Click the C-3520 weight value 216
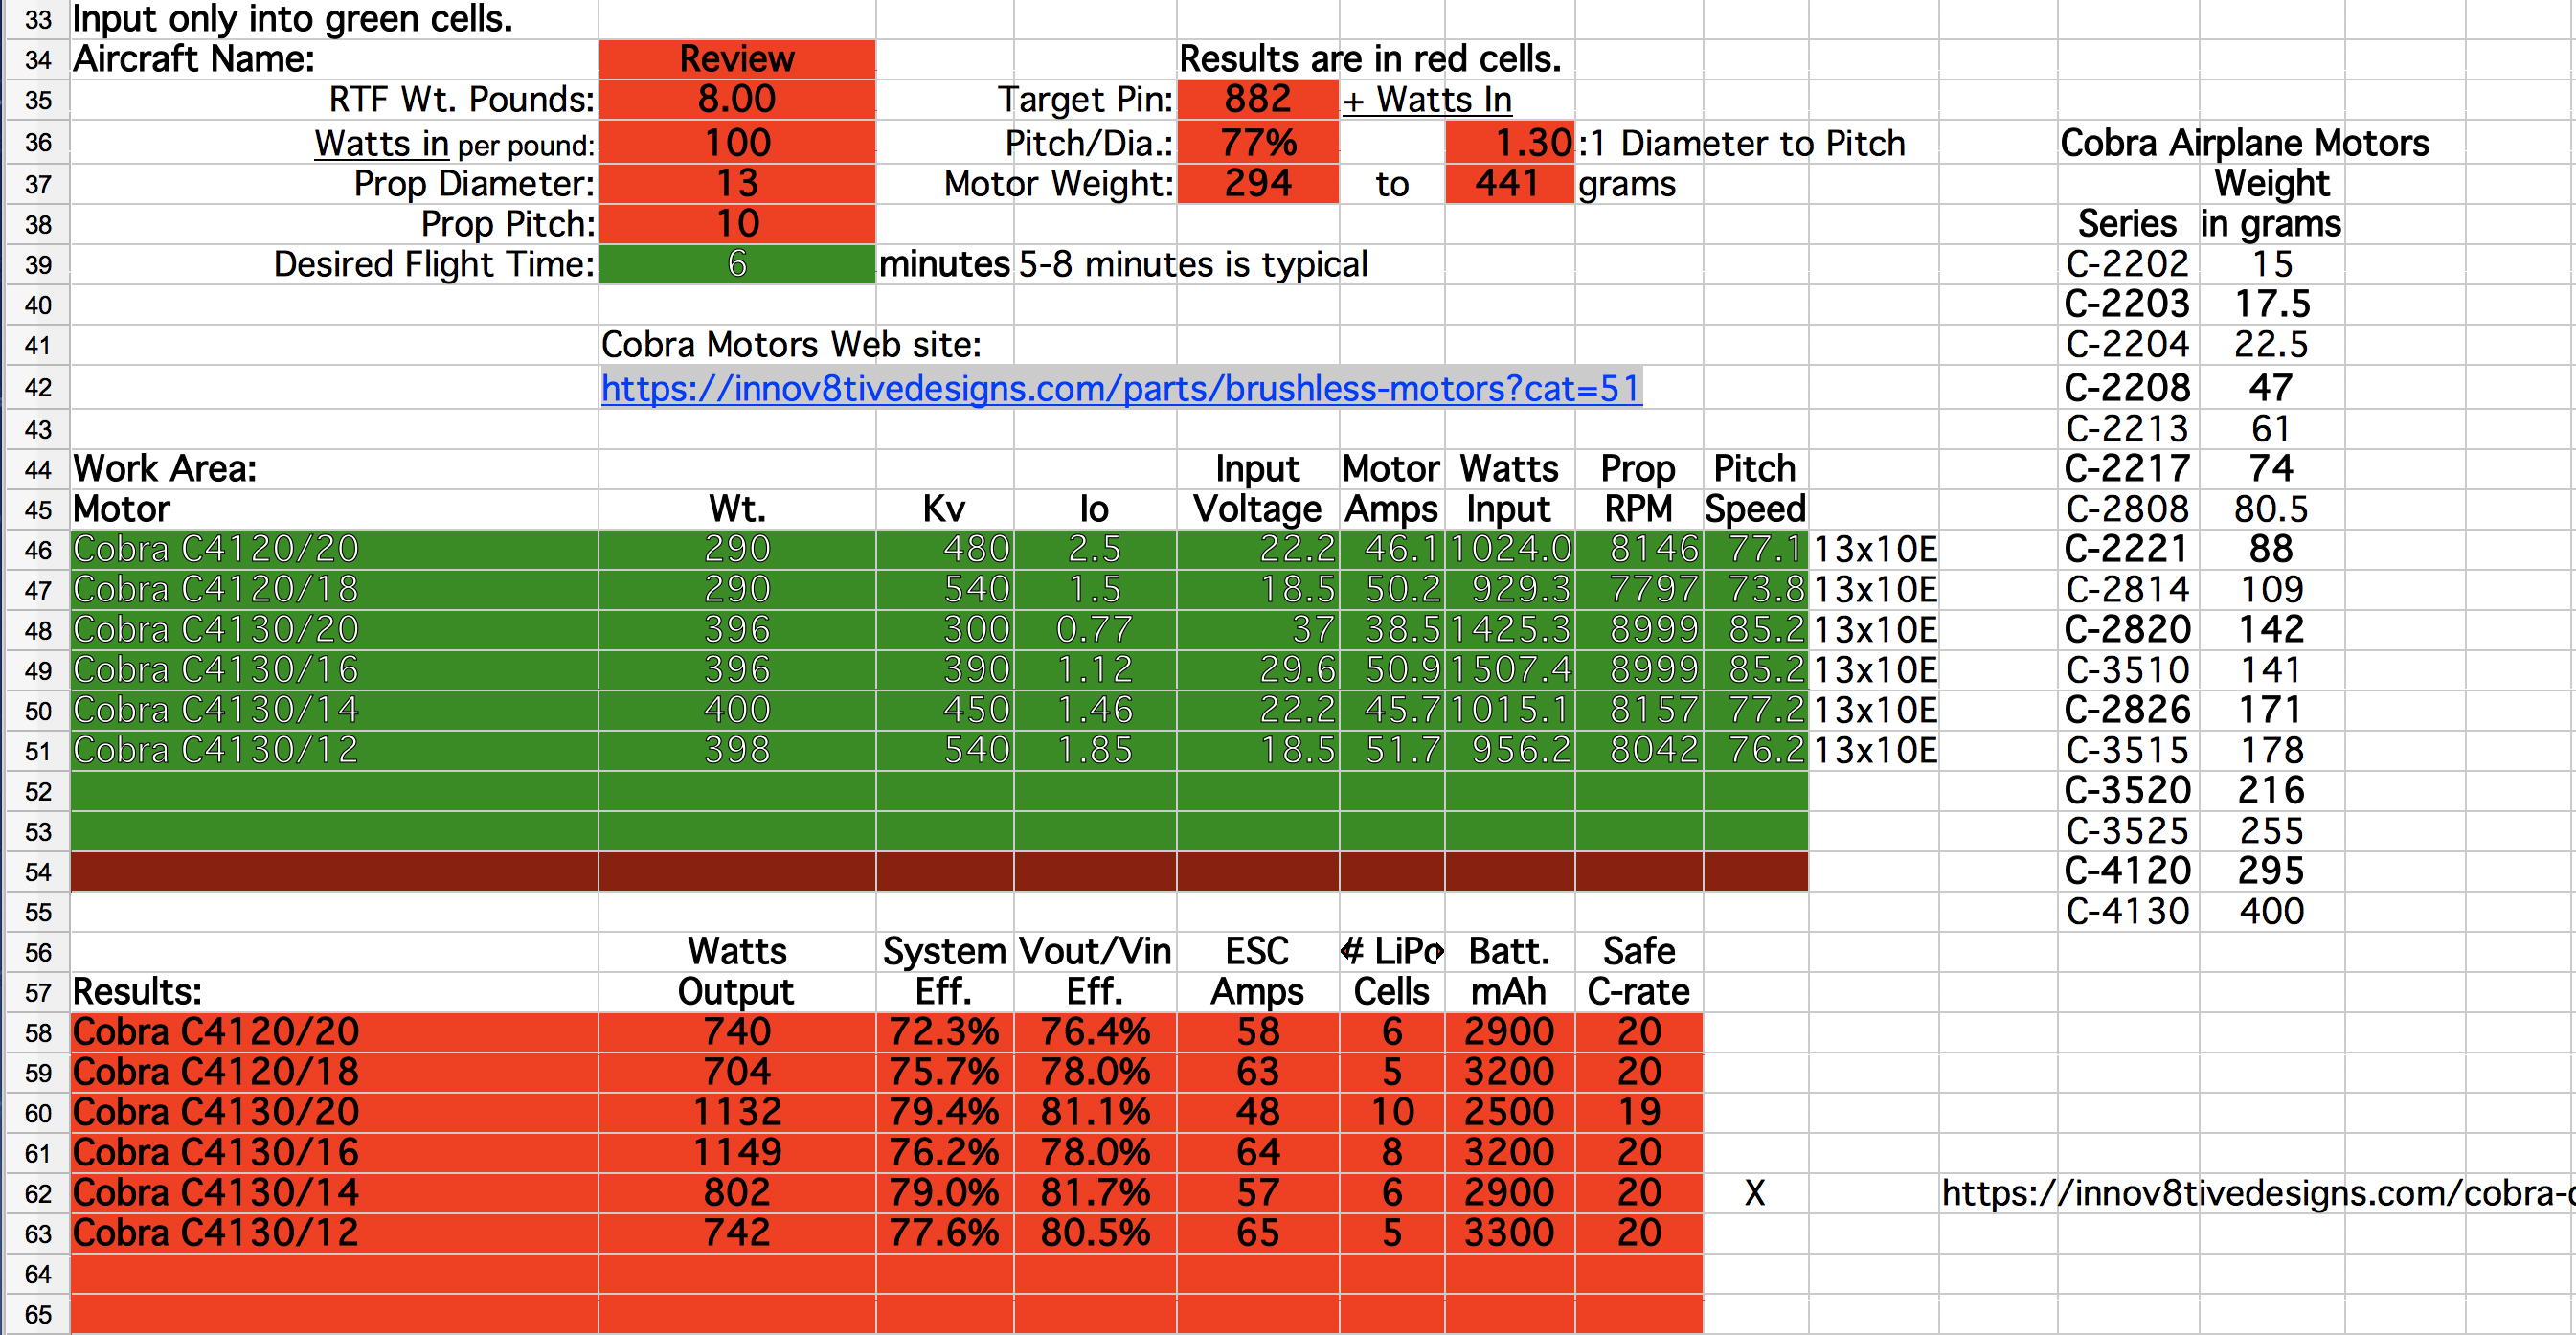This screenshot has height=1335, width=2576. pyautogui.click(x=2271, y=790)
